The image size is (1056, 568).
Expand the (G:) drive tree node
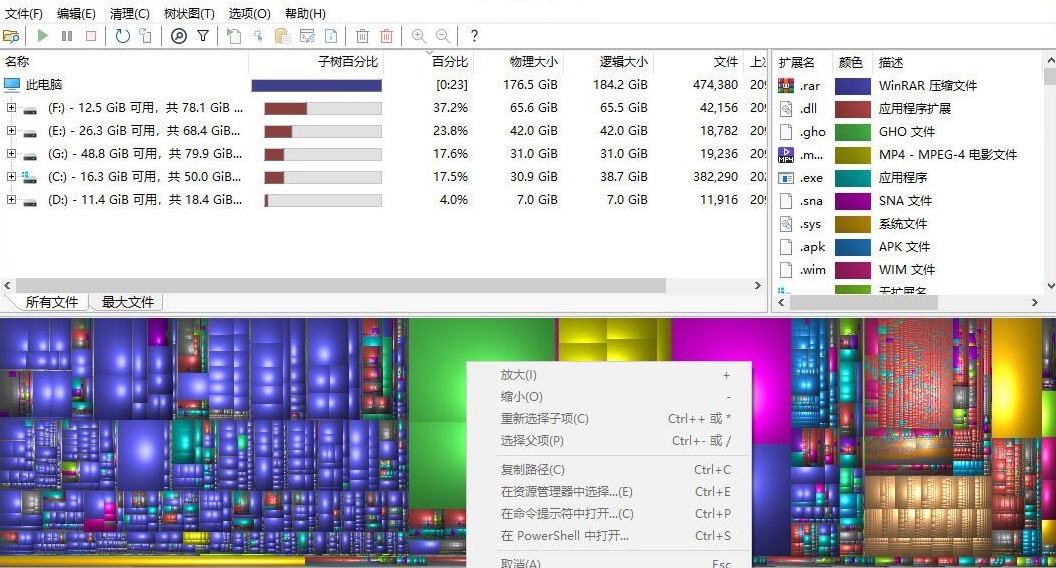coord(12,153)
